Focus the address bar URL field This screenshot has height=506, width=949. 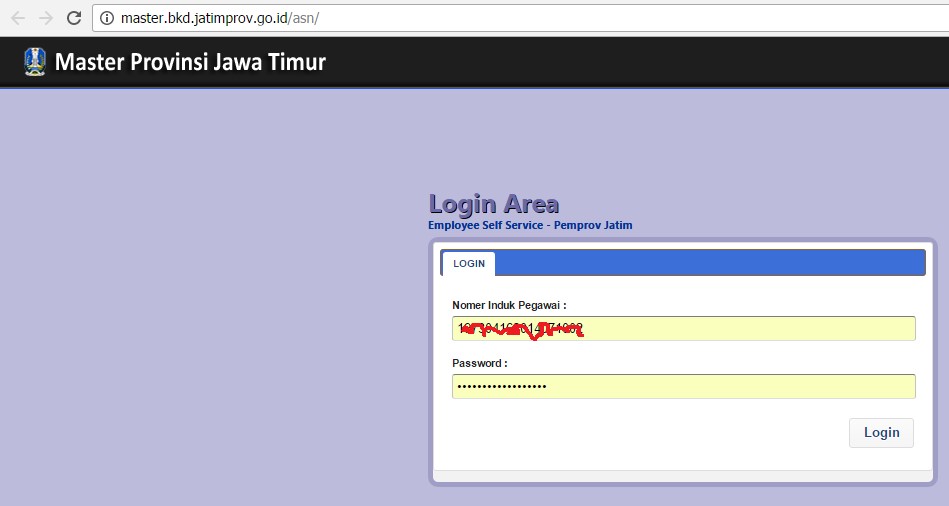(x=520, y=18)
